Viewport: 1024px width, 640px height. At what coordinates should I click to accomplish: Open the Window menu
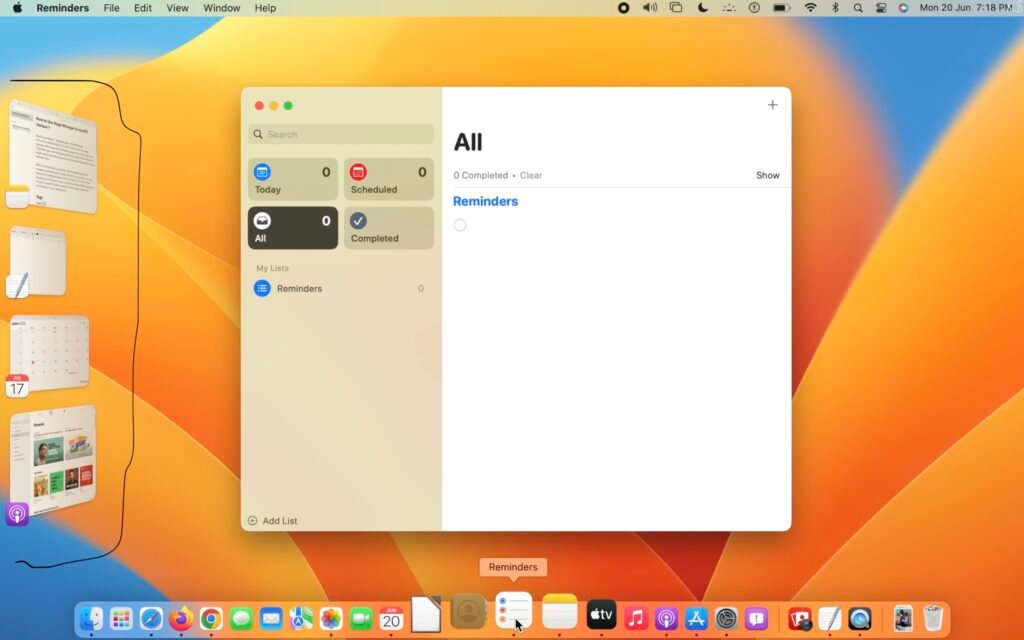221,8
